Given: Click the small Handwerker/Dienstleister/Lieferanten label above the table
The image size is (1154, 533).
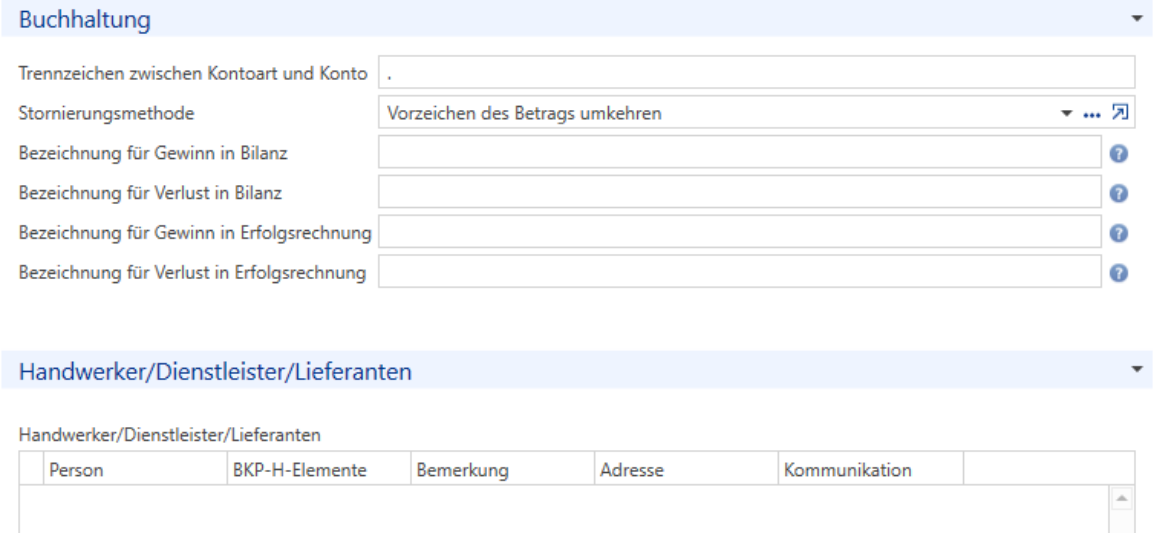Looking at the screenshot, I should [x=169, y=435].
